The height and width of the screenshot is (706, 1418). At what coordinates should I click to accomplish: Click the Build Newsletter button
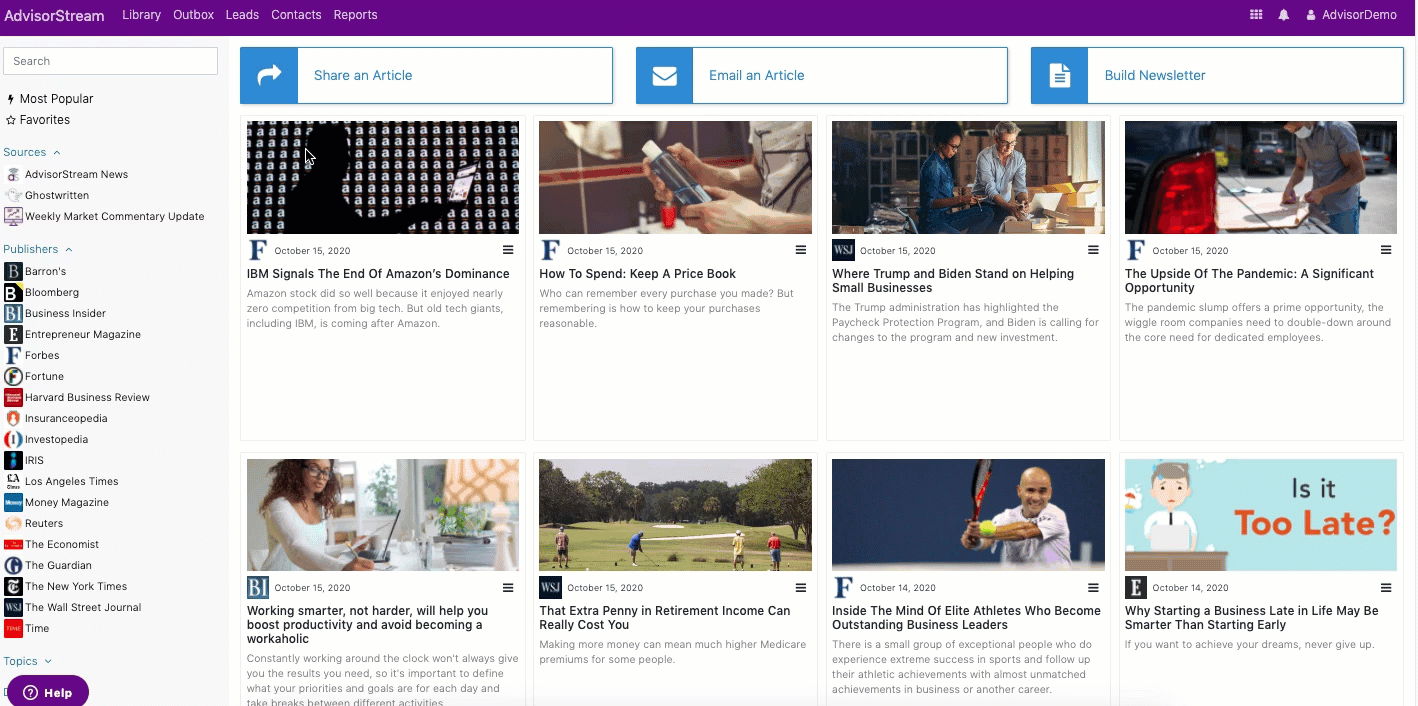[x=1218, y=75]
